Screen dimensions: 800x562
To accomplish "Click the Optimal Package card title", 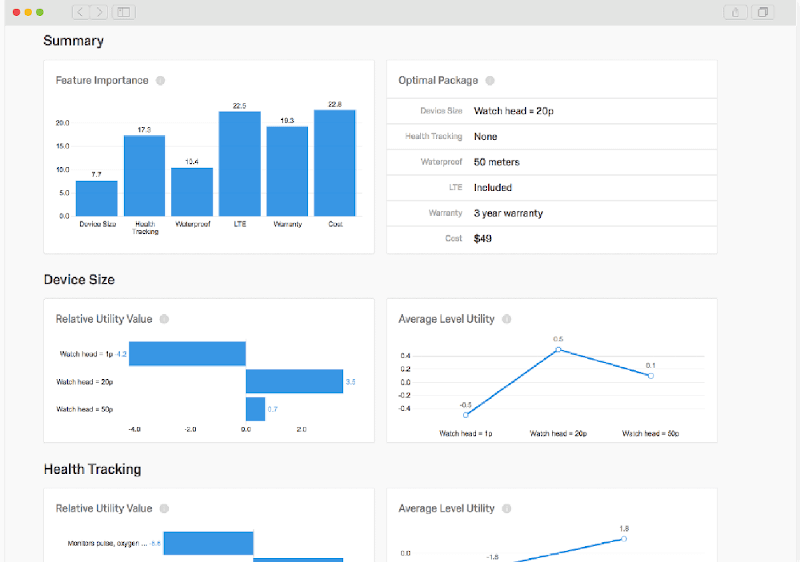I will [x=438, y=81].
